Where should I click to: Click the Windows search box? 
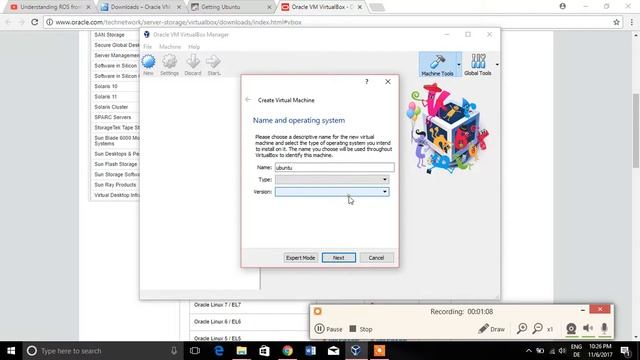click(x=102, y=351)
